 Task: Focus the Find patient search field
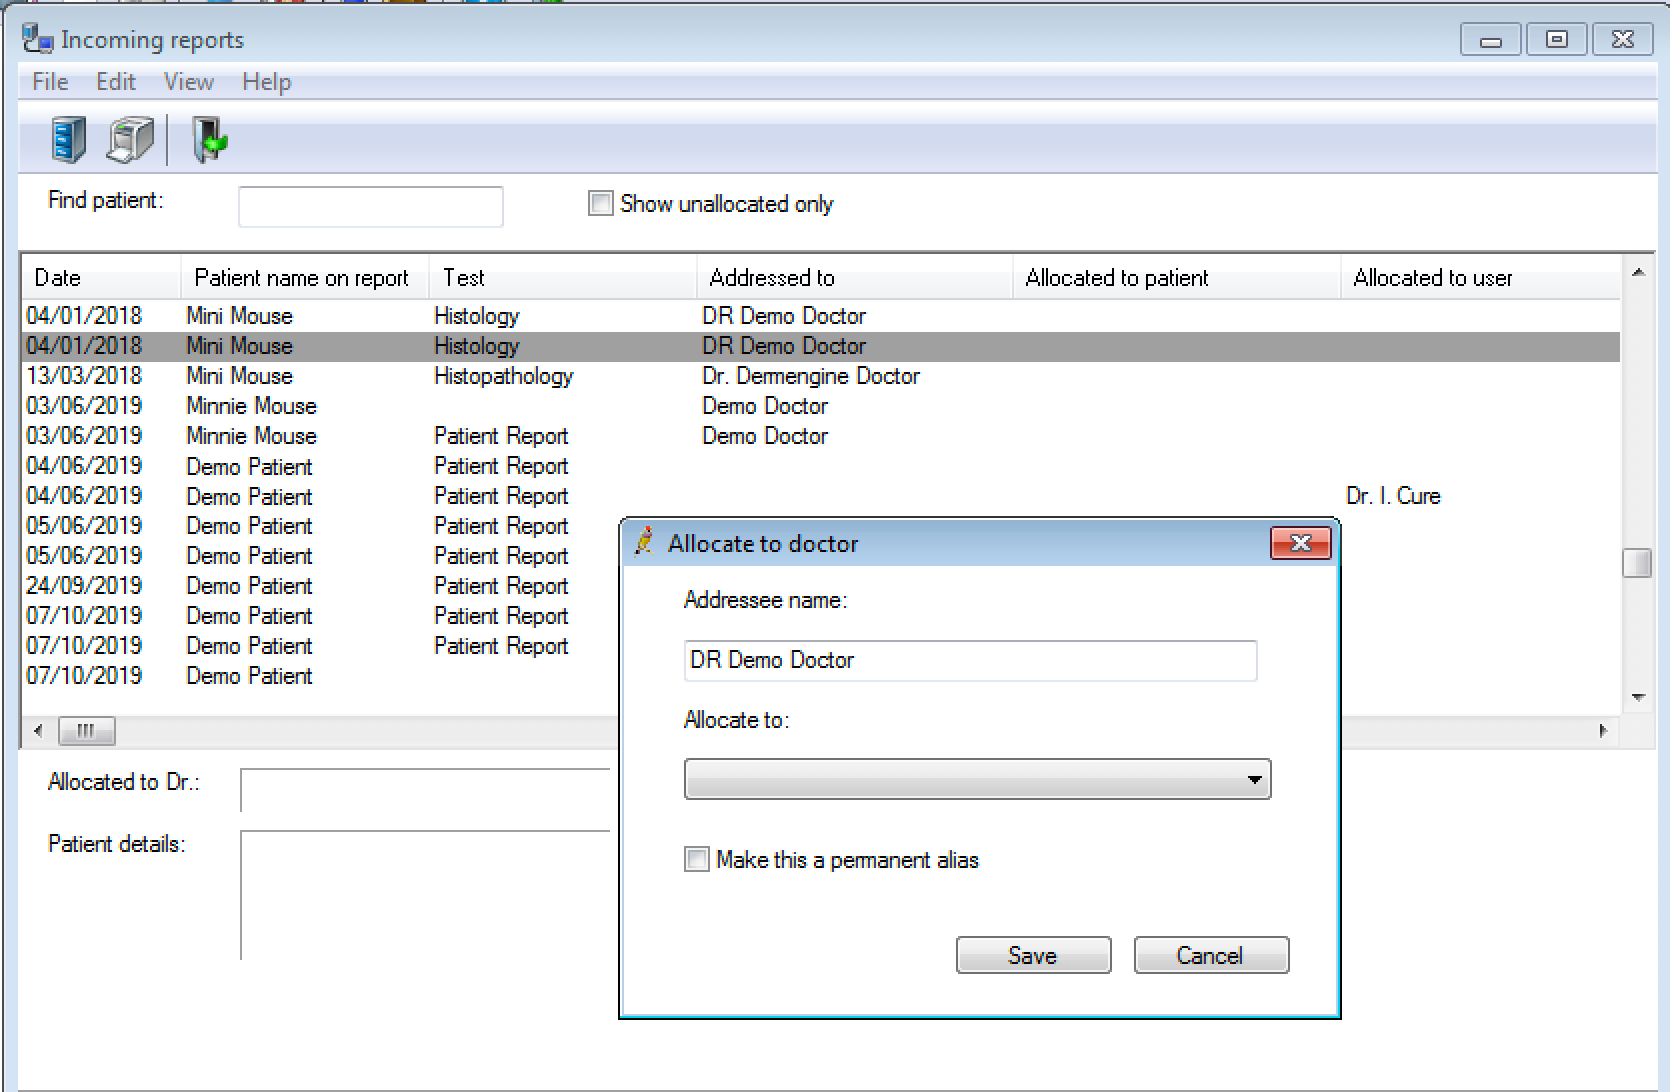point(370,207)
